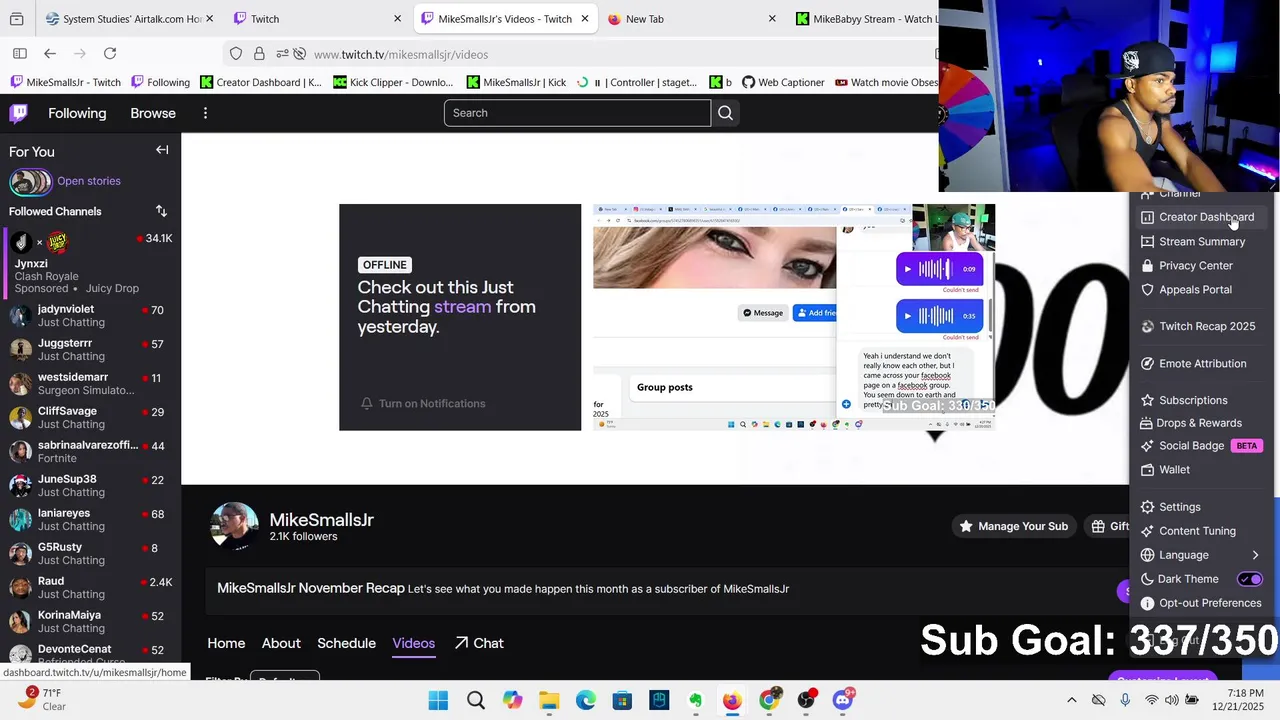
Task: Open yesterday's stream video thumbnail
Action: pyautogui.click(x=794, y=317)
